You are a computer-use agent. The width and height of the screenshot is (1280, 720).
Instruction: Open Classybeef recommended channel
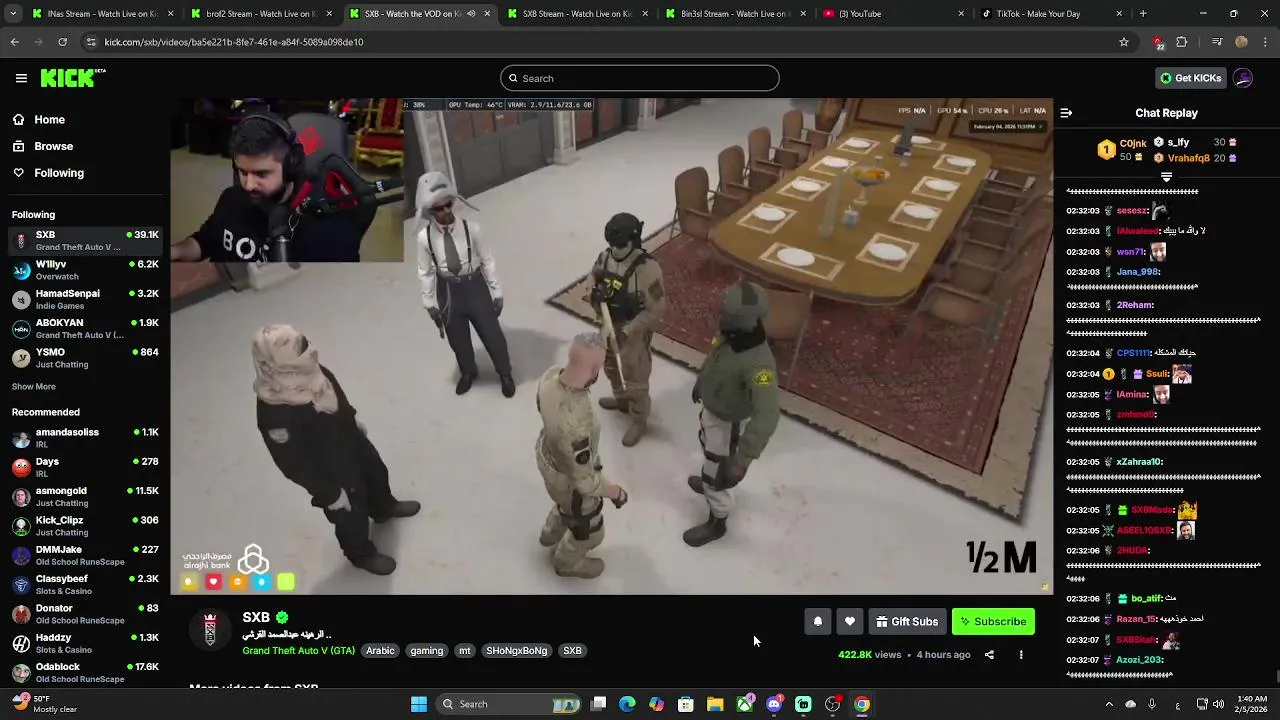[85, 584]
